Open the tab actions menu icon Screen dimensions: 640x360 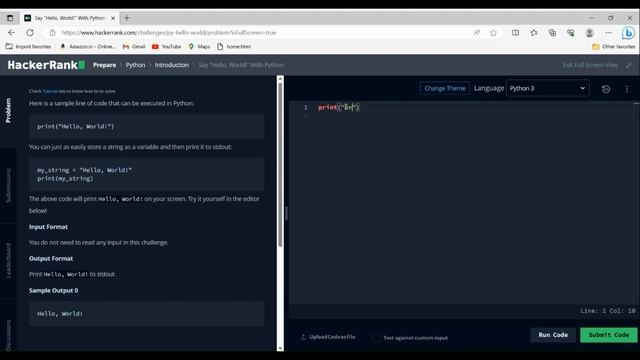click(10, 18)
